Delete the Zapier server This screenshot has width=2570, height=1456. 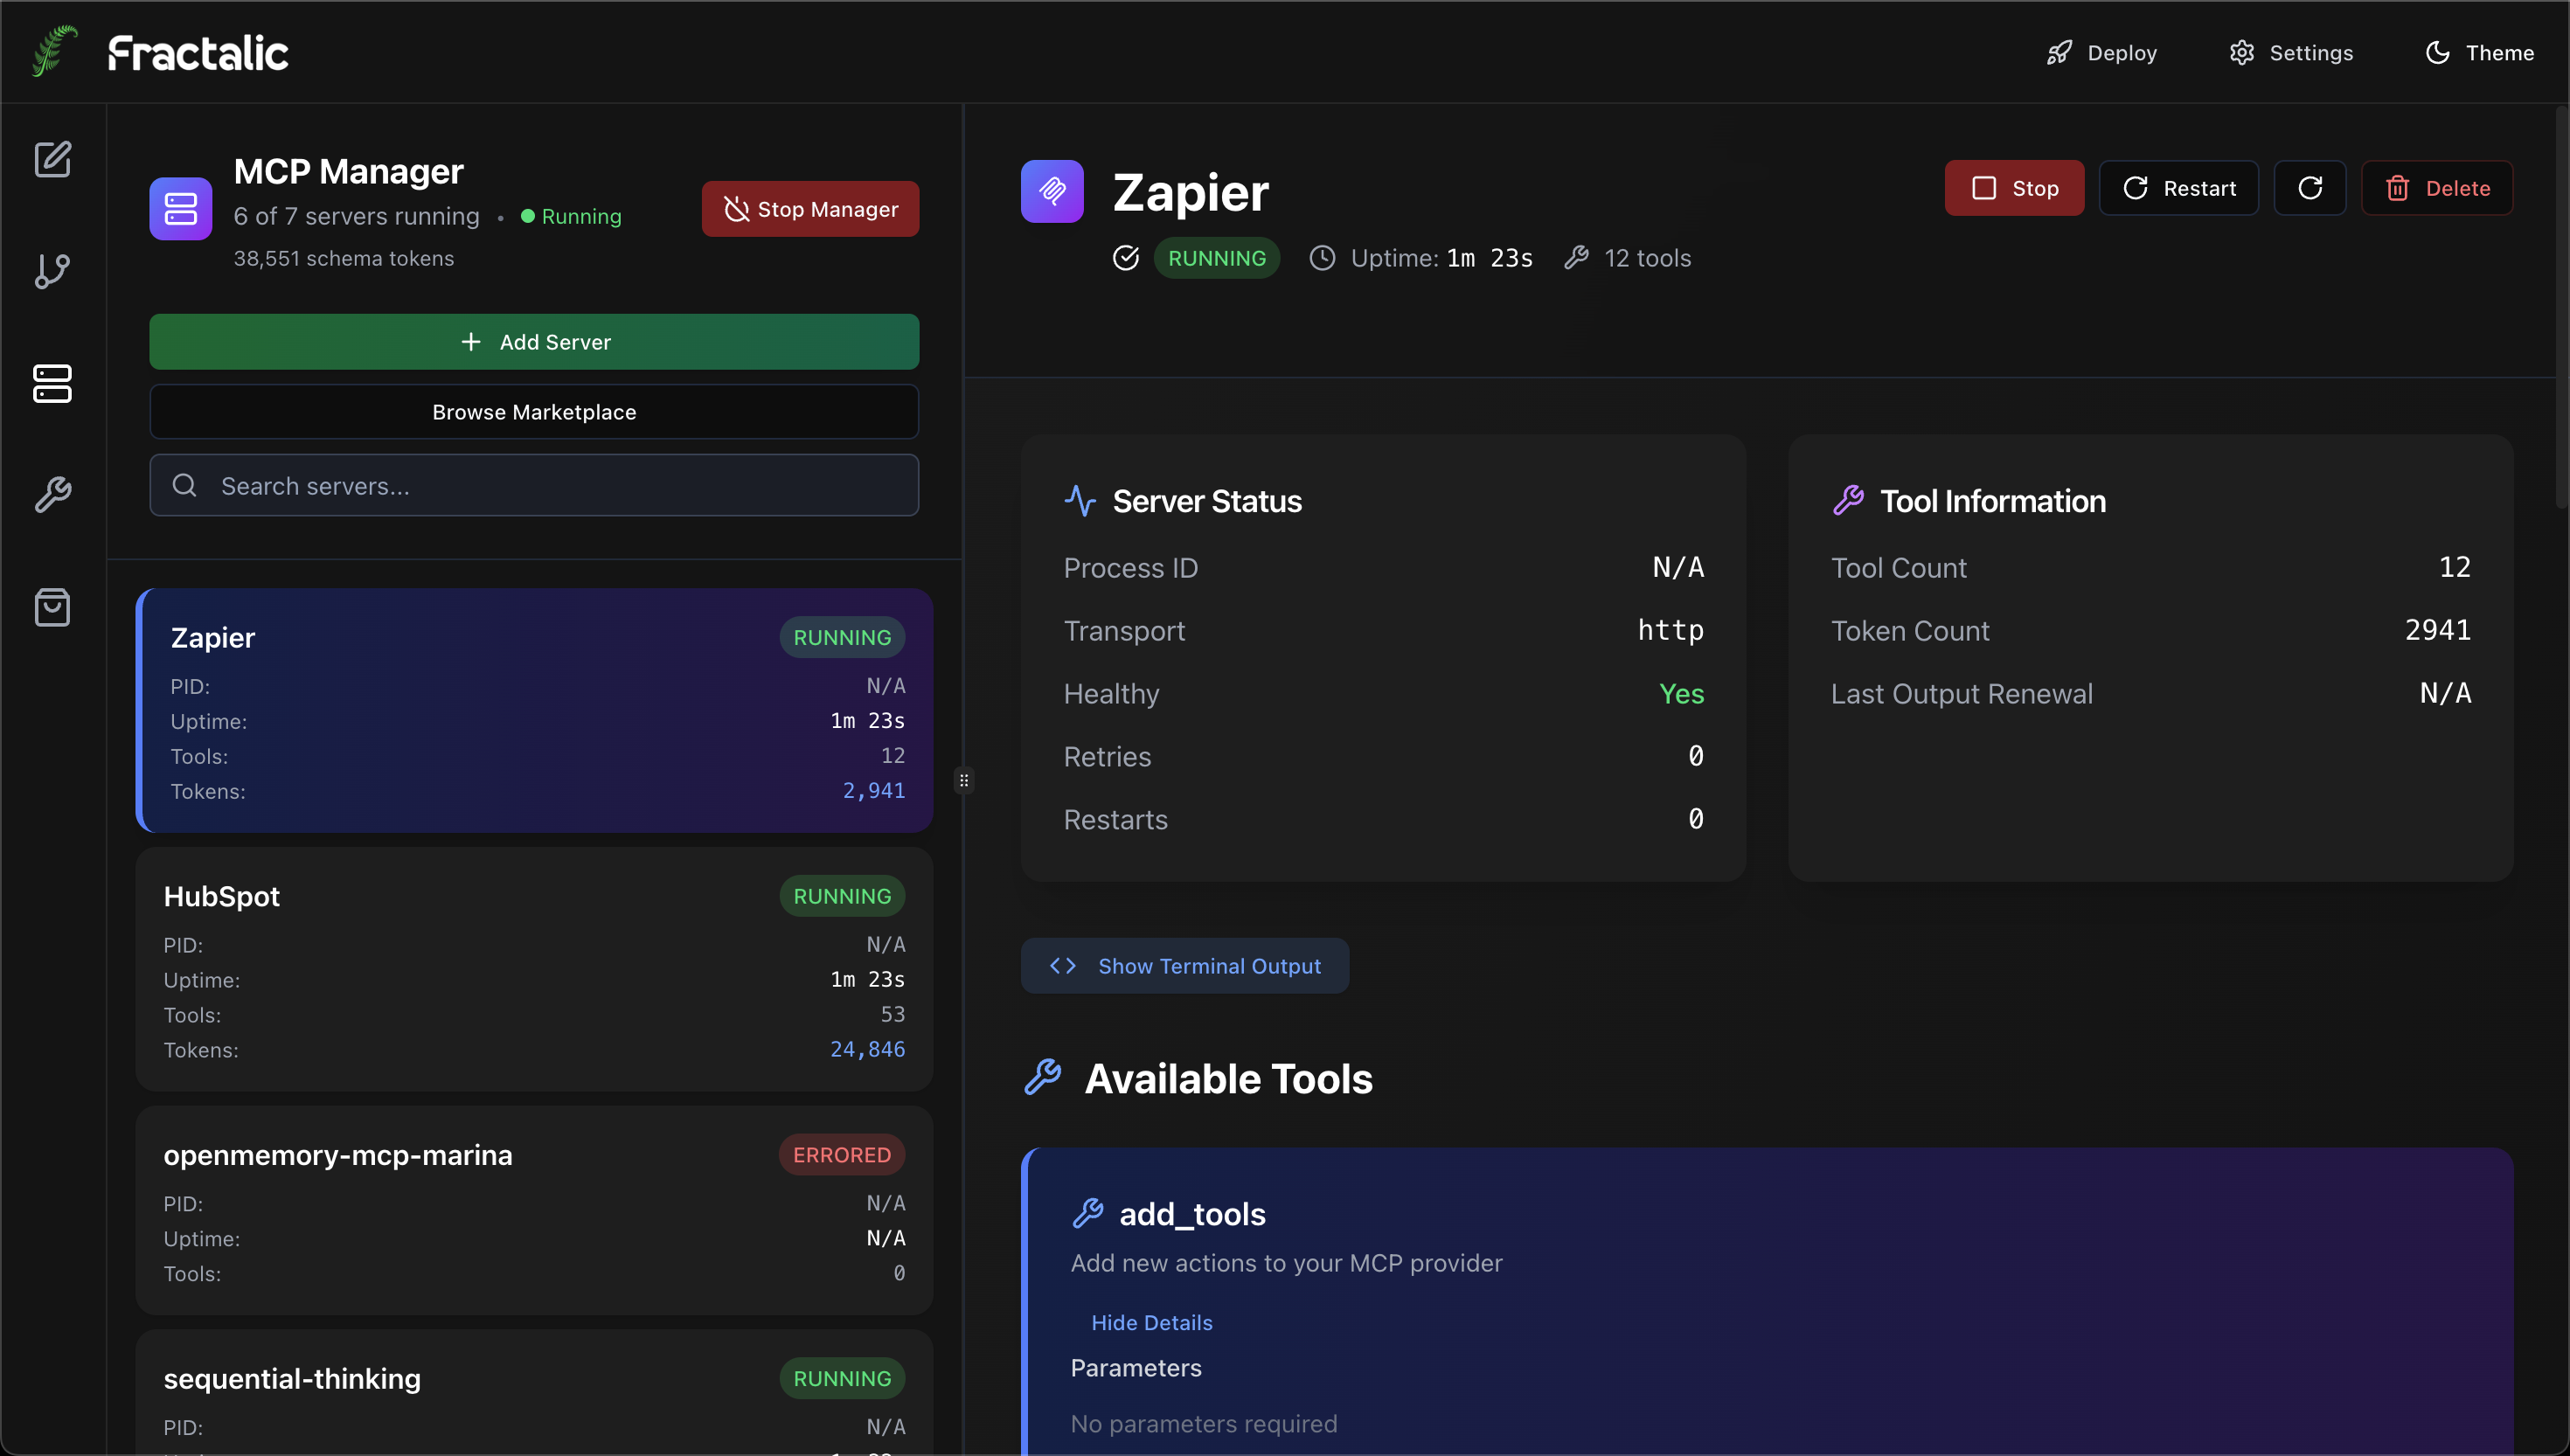click(x=2437, y=188)
